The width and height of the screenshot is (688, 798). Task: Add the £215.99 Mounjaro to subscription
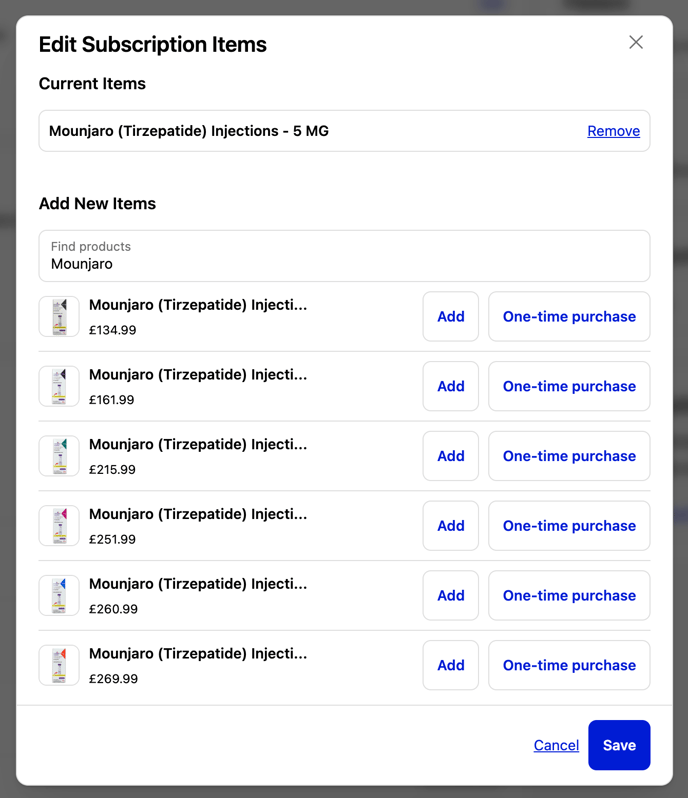click(450, 456)
